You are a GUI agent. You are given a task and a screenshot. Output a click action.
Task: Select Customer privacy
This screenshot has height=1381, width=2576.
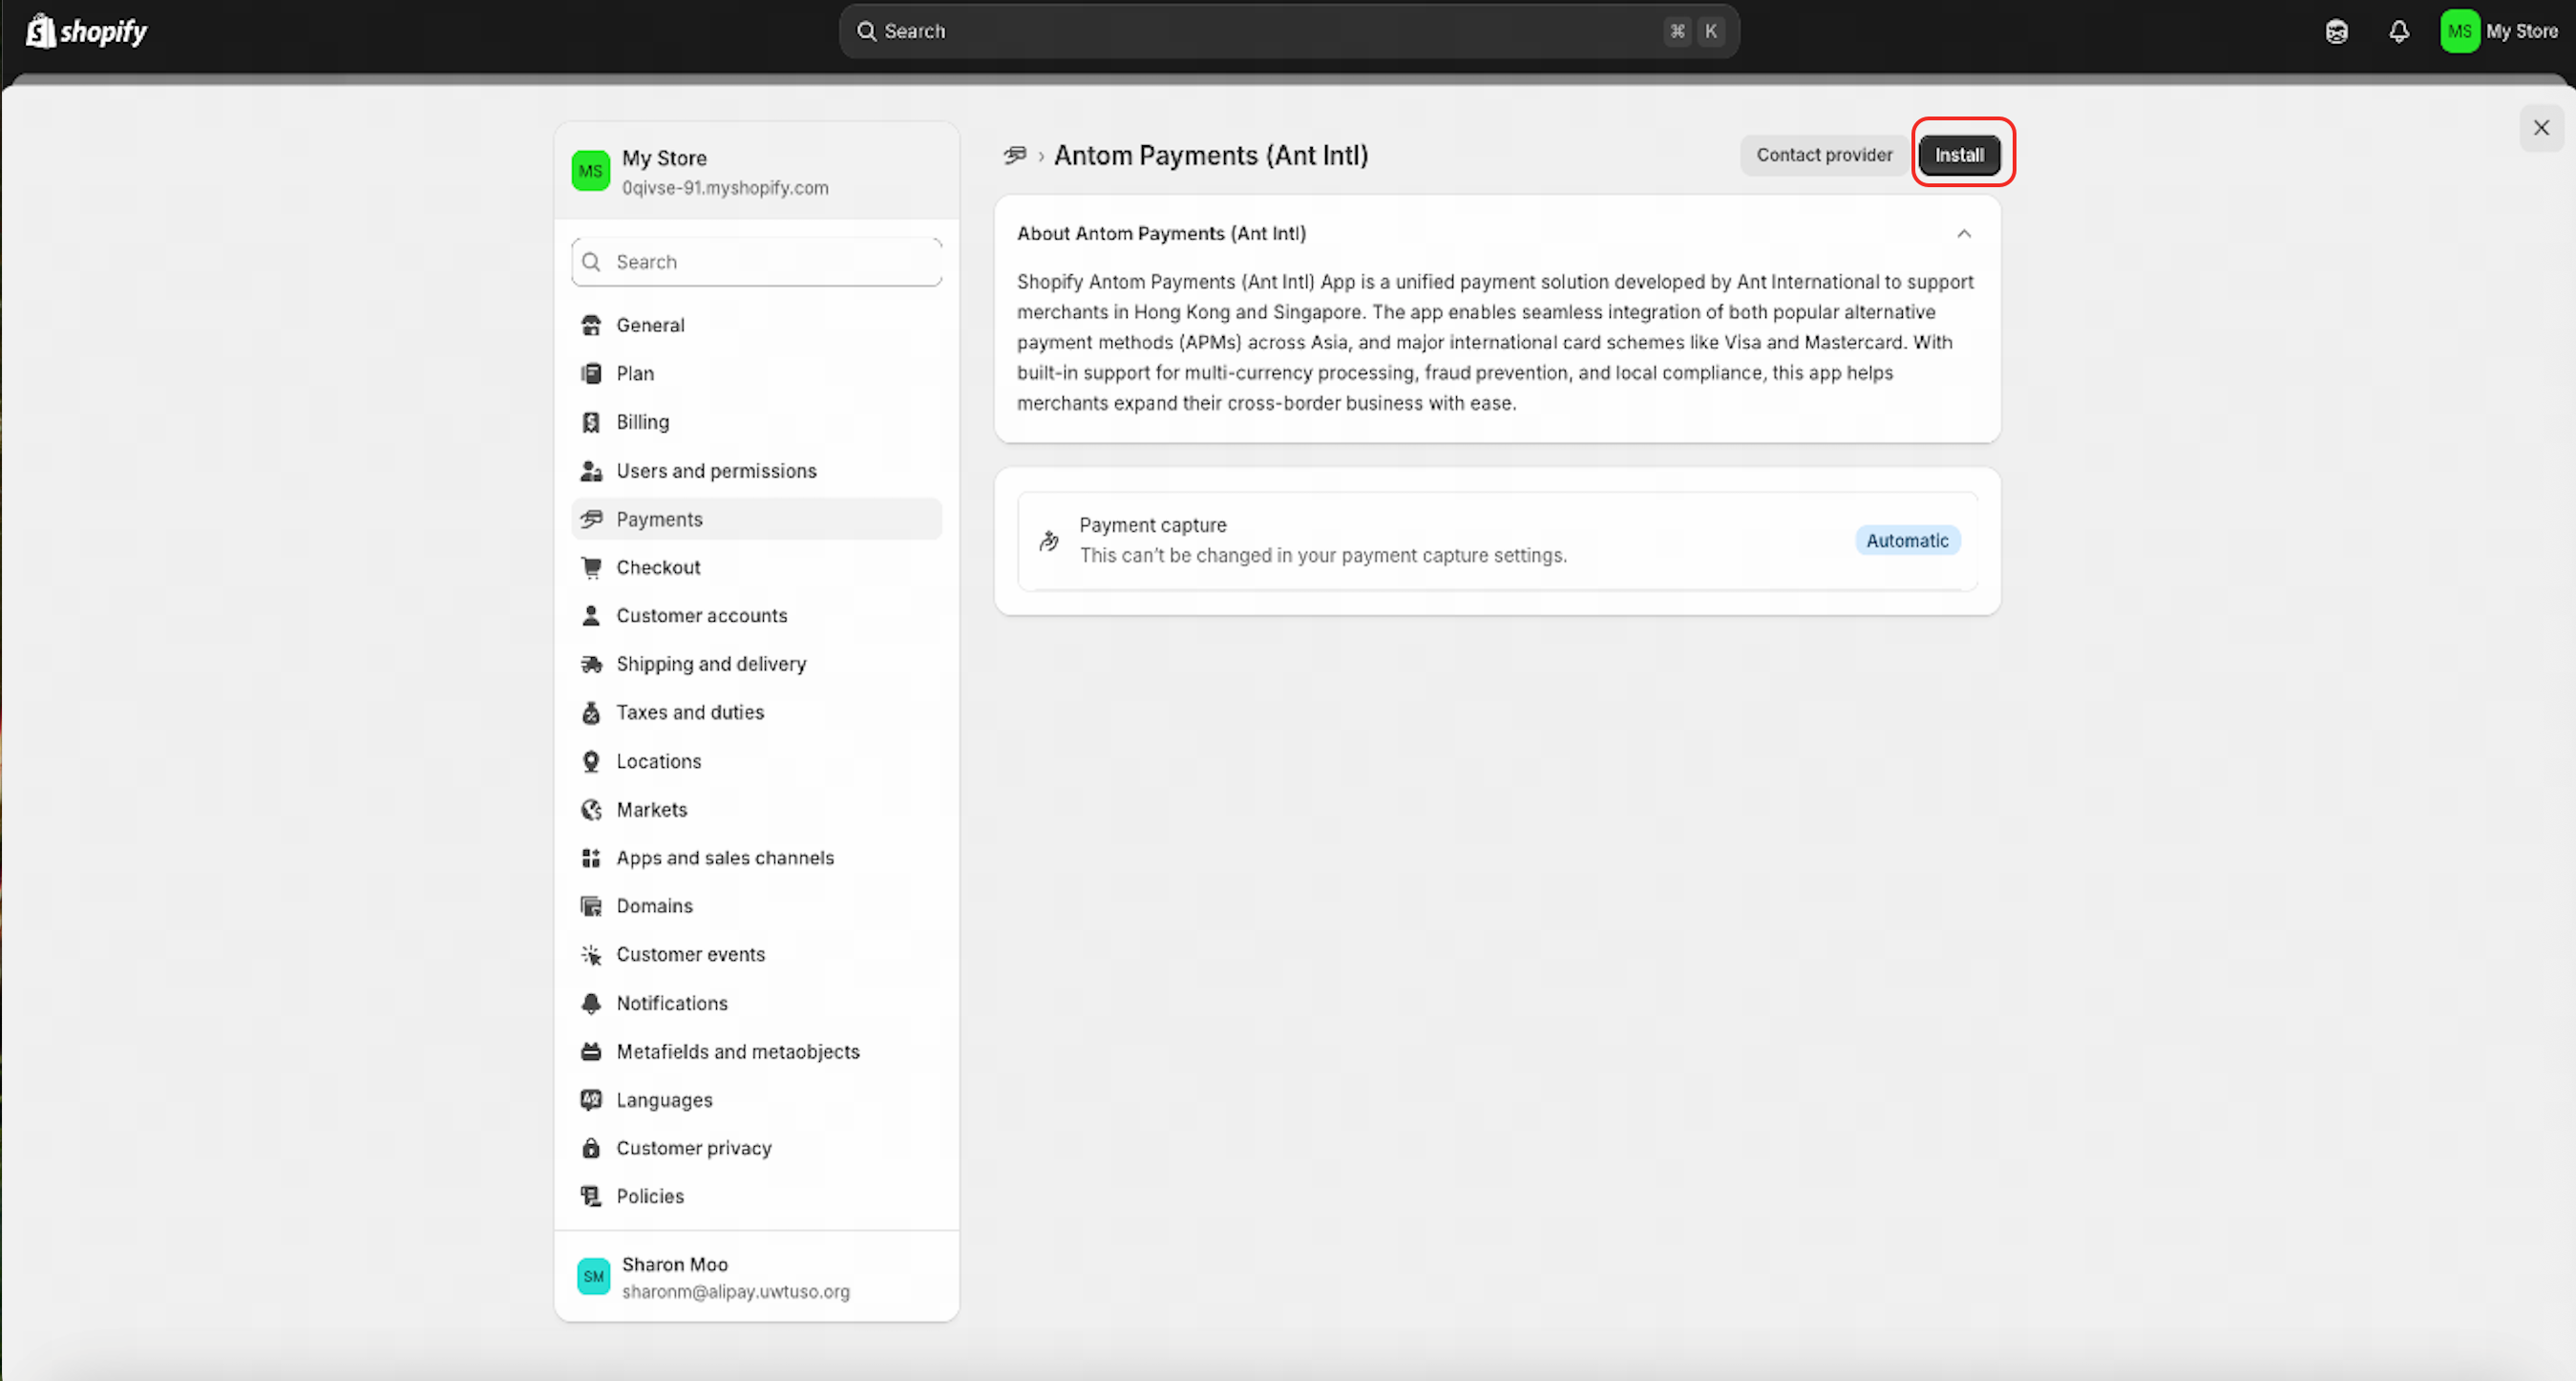(x=756, y=1148)
